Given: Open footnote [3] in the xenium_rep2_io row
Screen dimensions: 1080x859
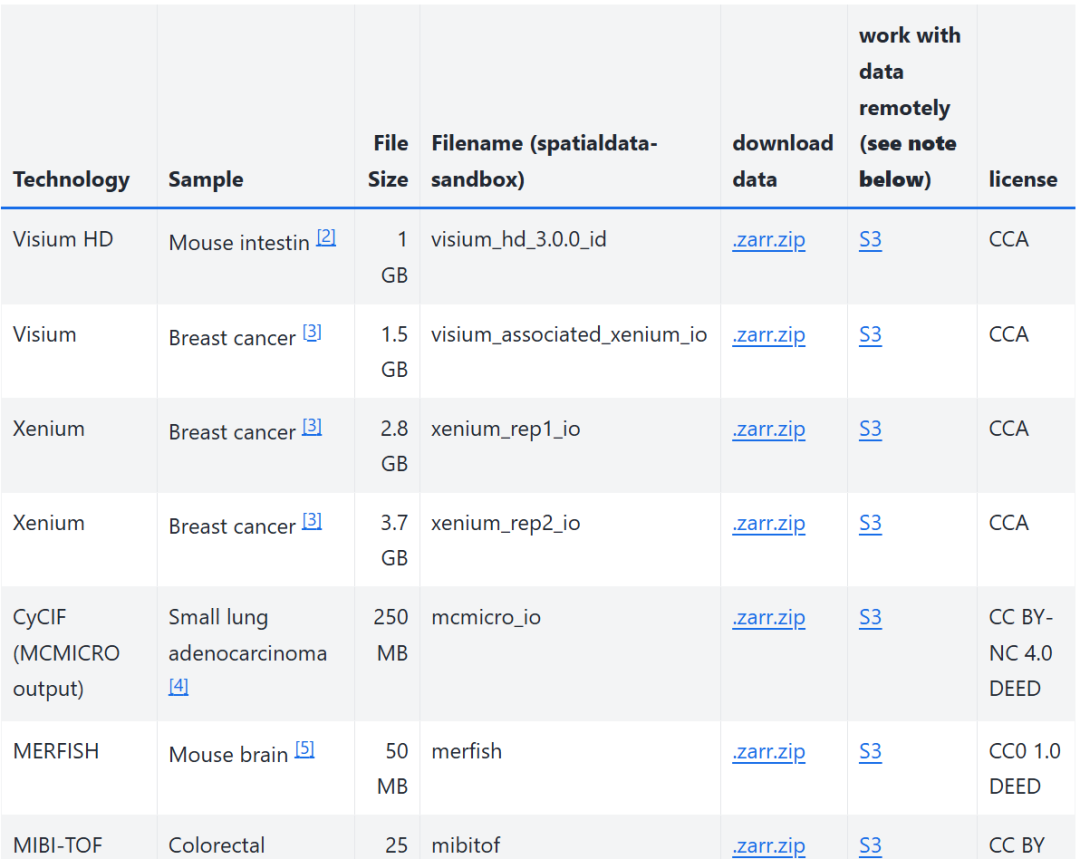Looking at the screenshot, I should [x=312, y=521].
